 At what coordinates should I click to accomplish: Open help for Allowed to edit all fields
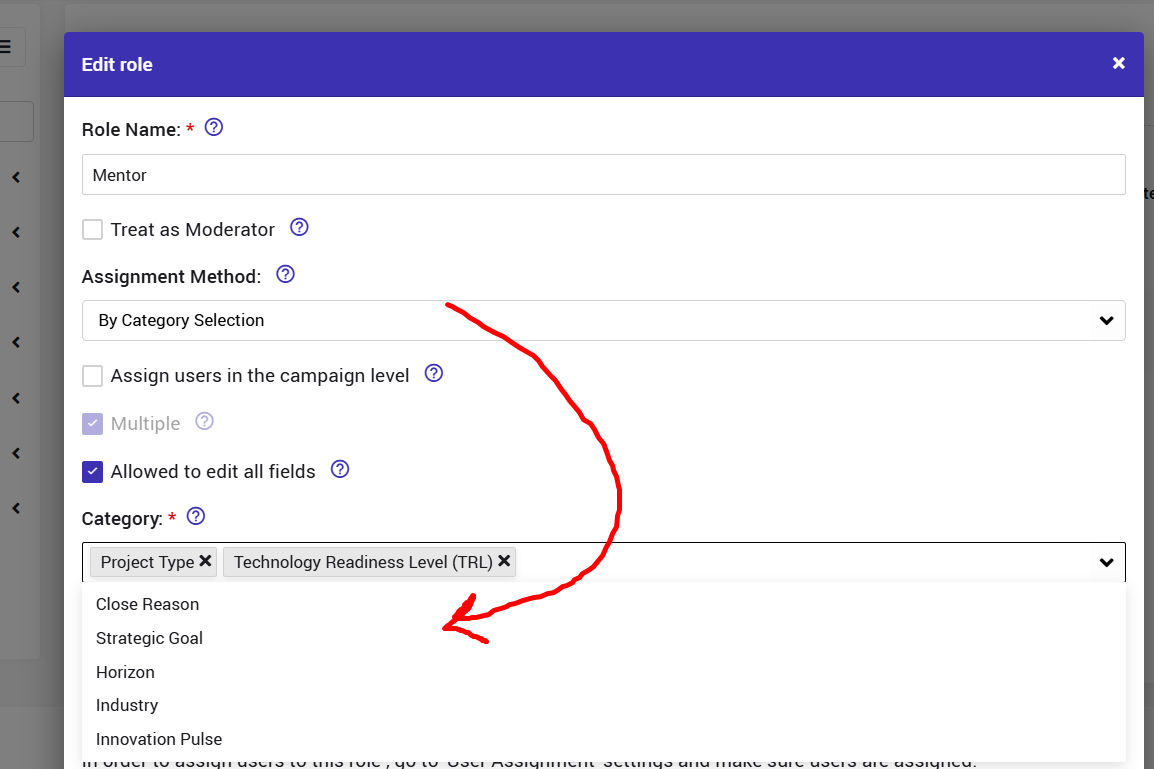tap(339, 469)
